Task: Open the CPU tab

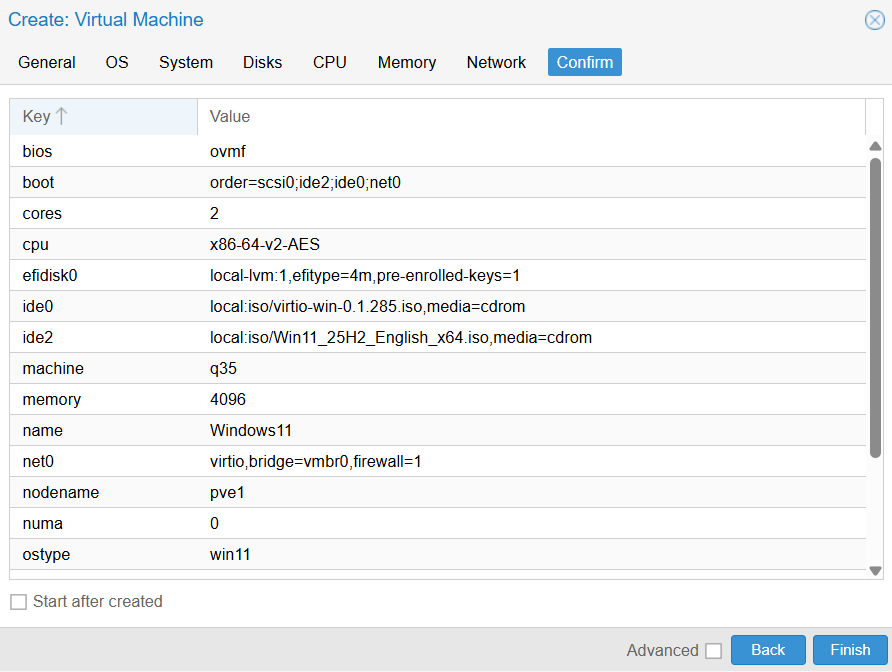Action: pos(330,62)
